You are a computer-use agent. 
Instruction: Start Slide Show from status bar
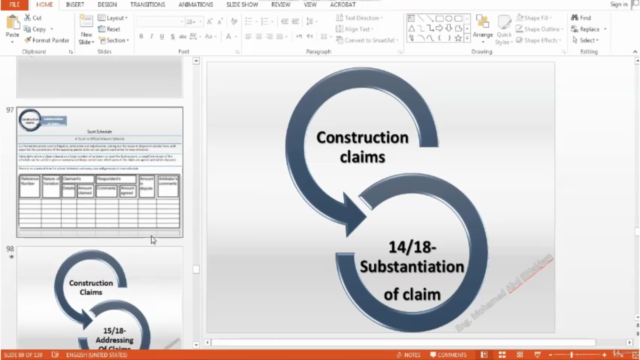click(538, 355)
